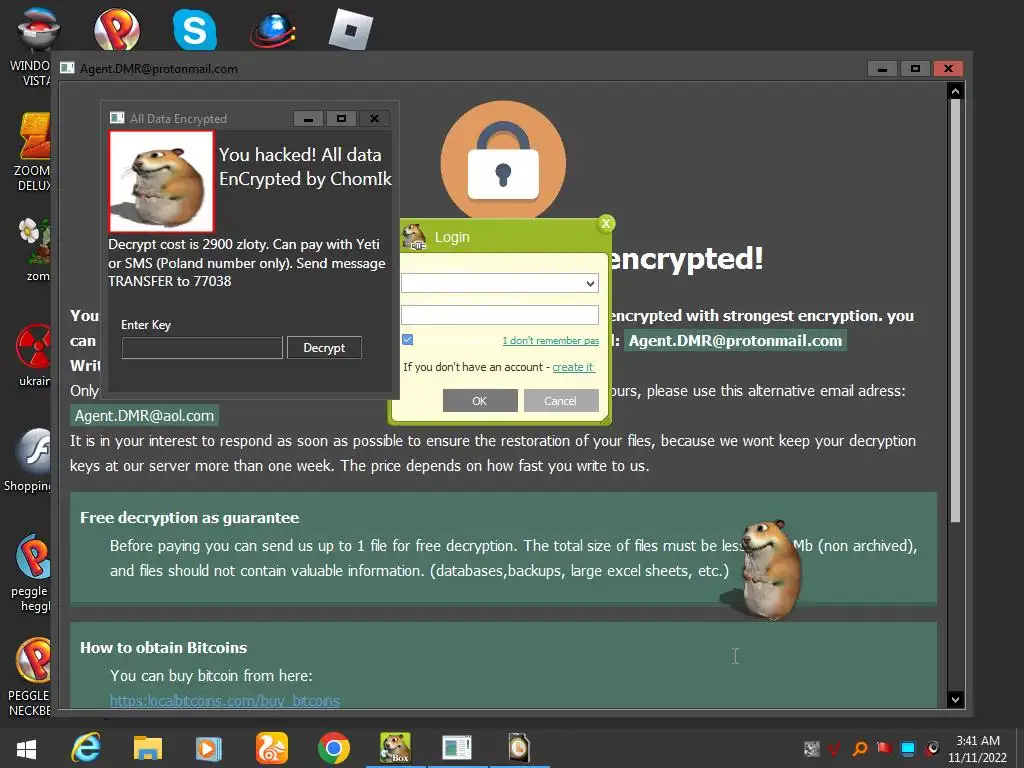Viewport: 1024px width, 768px height.
Task: Click the hamster picture in ChomIk window
Action: click(161, 182)
